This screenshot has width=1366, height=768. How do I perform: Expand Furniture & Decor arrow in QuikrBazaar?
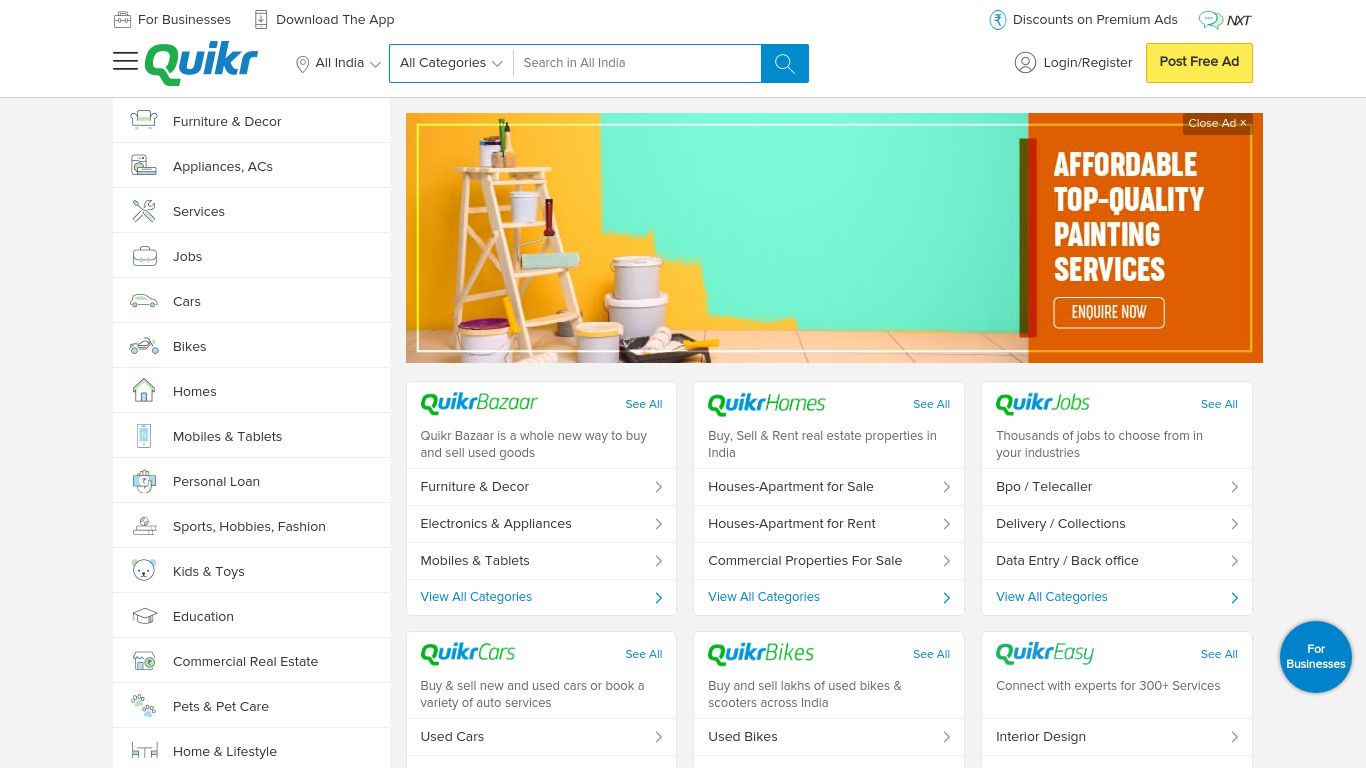[x=659, y=487]
